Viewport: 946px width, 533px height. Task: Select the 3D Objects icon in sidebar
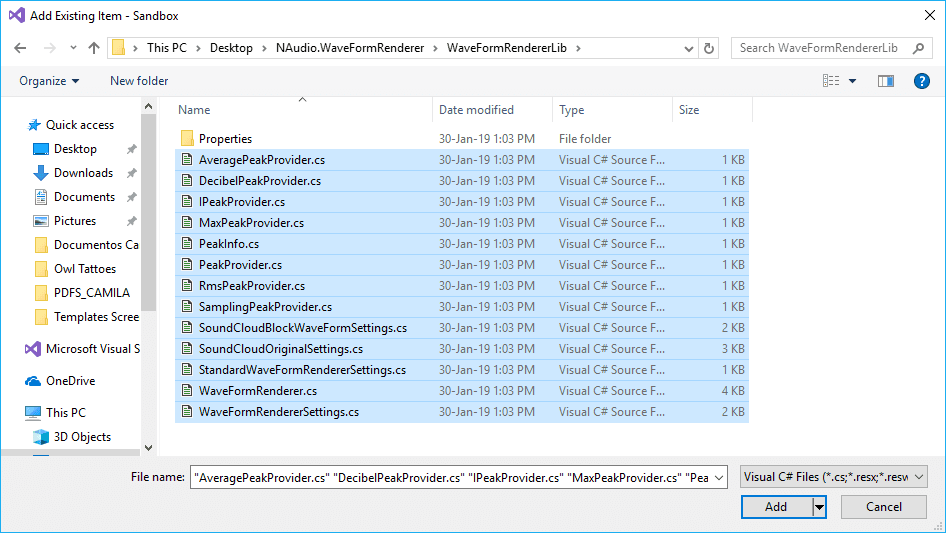(x=41, y=437)
